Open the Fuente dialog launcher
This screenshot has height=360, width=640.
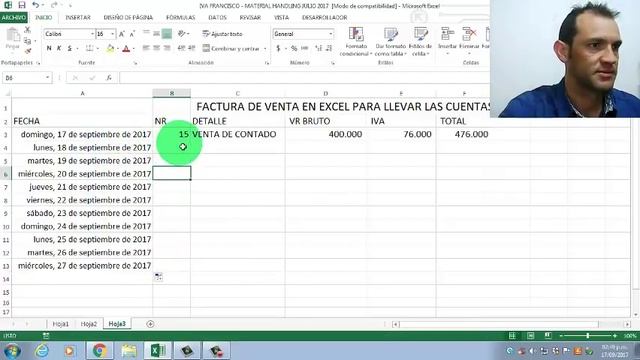click(x=135, y=63)
